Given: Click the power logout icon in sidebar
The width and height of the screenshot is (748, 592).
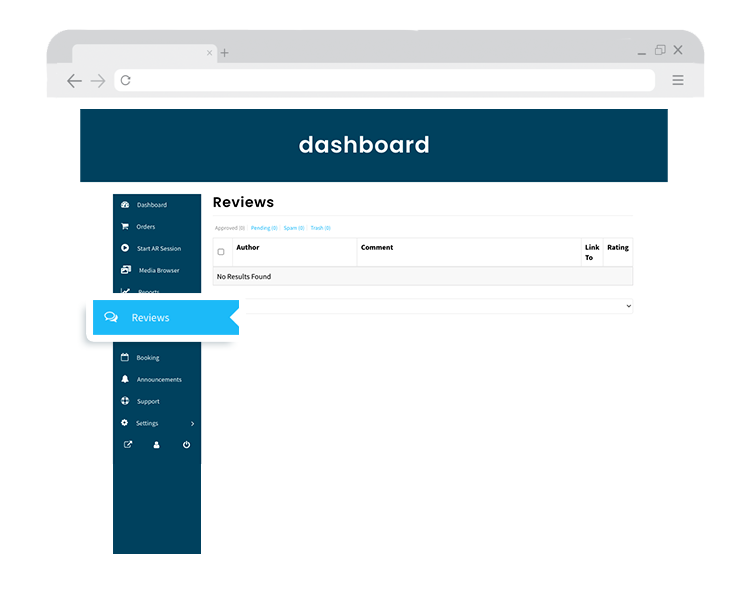Looking at the screenshot, I should 187,445.
